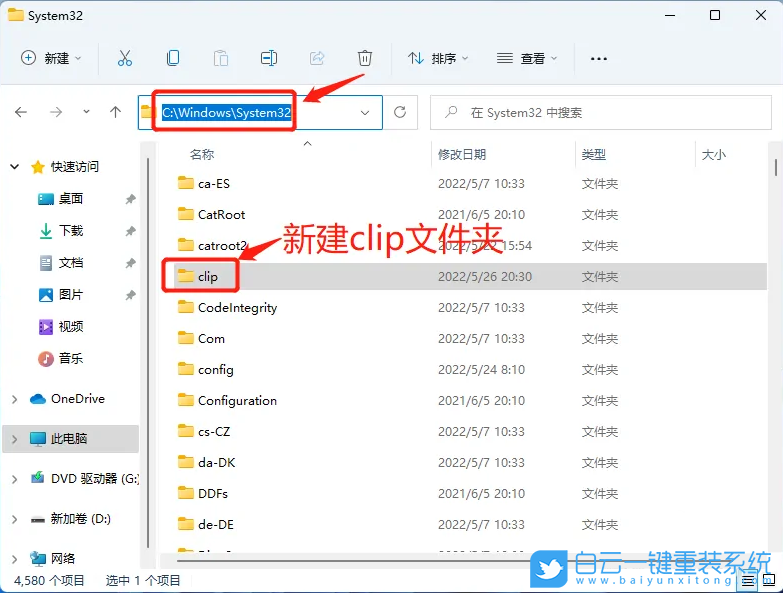This screenshot has width=783, height=593.
Task: Open the 新建 New dropdown
Action: pos(51,58)
